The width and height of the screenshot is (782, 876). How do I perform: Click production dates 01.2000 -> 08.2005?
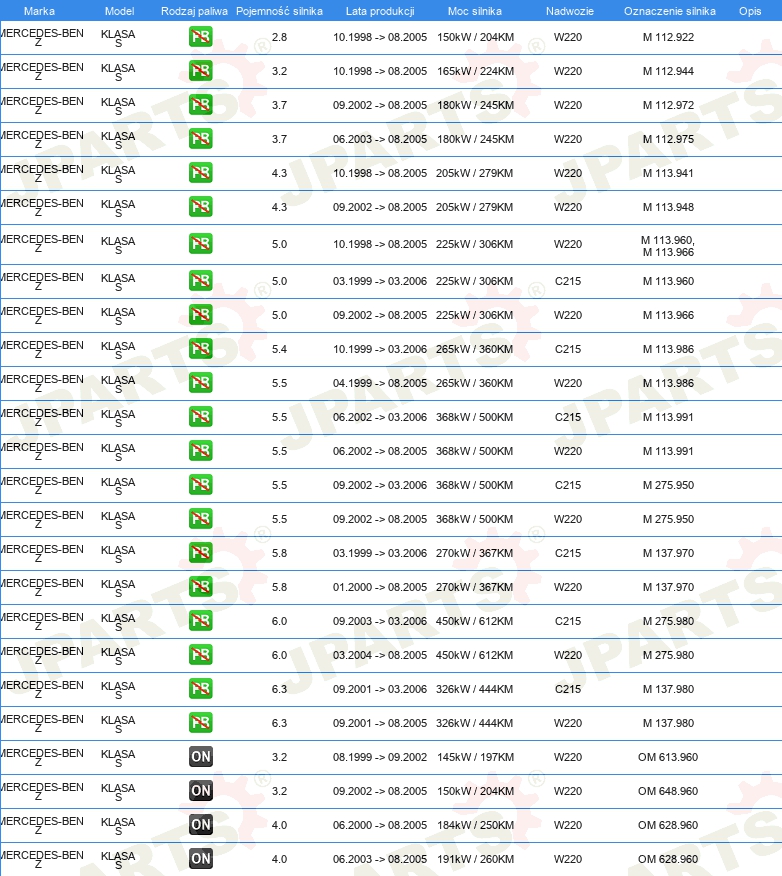tap(380, 587)
